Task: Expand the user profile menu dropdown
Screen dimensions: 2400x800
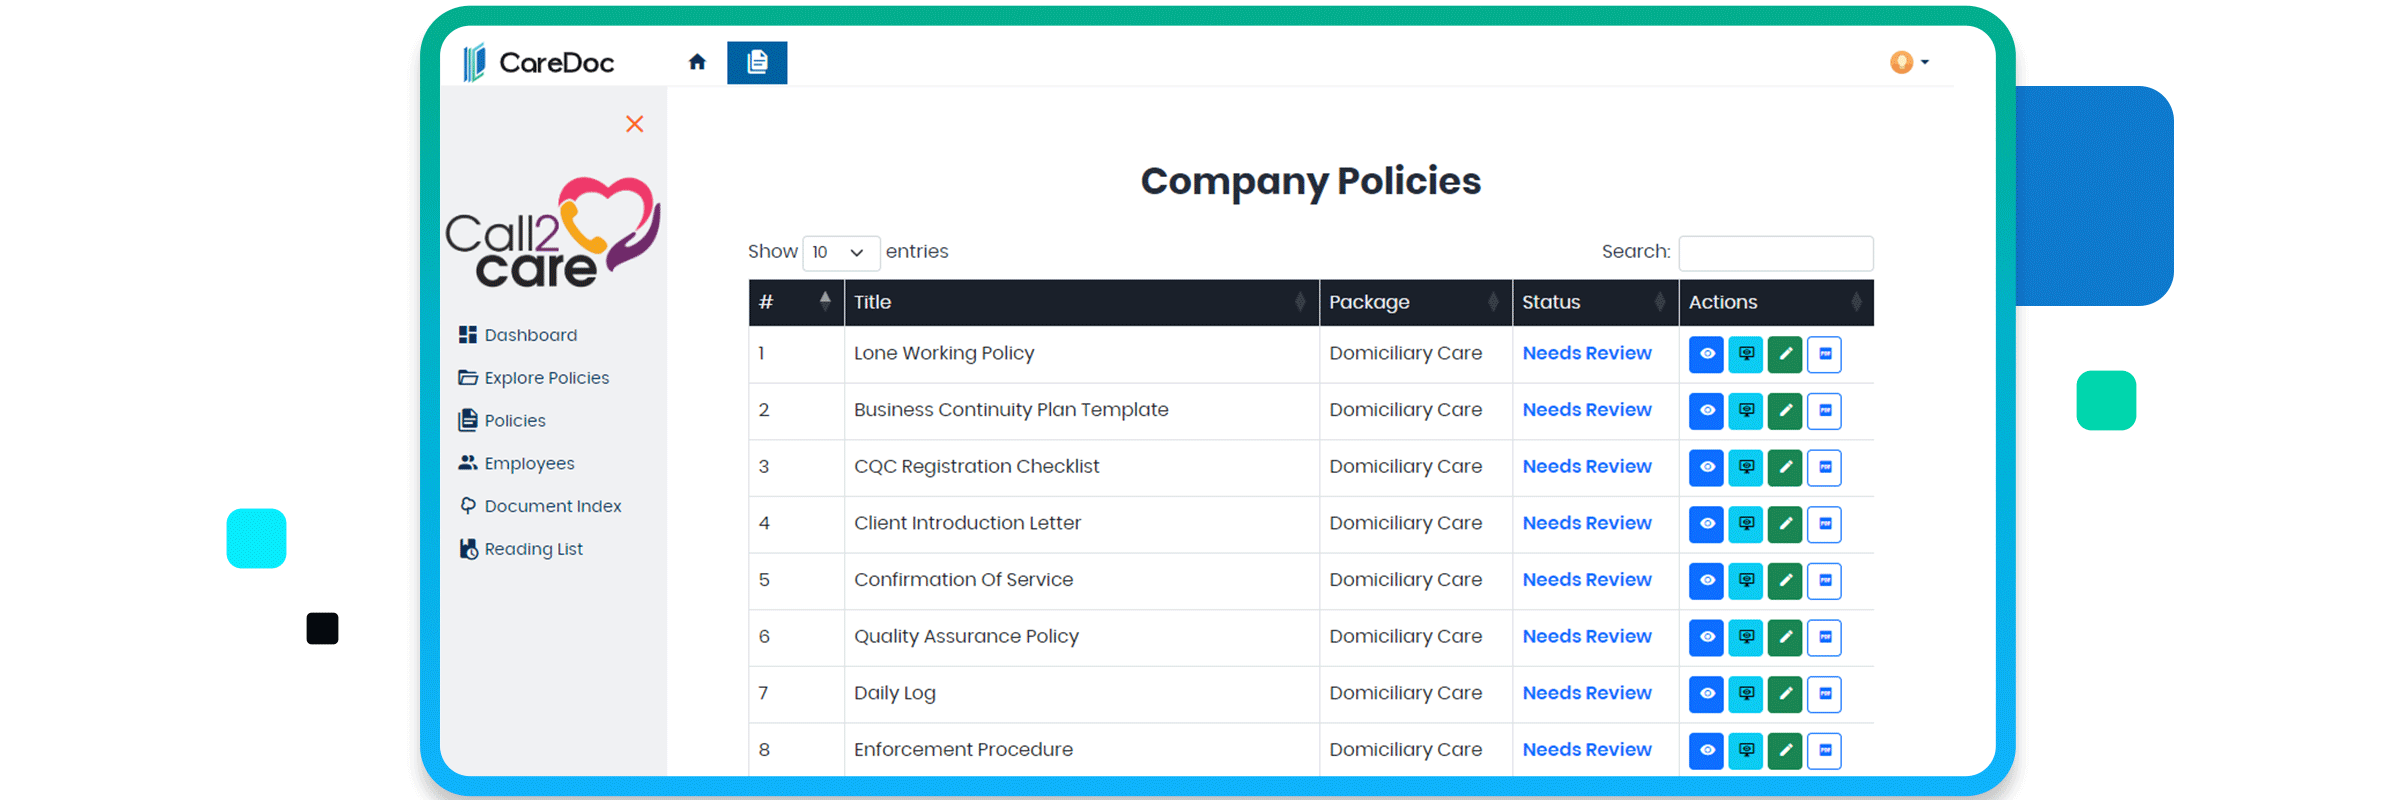Action: 1909,62
